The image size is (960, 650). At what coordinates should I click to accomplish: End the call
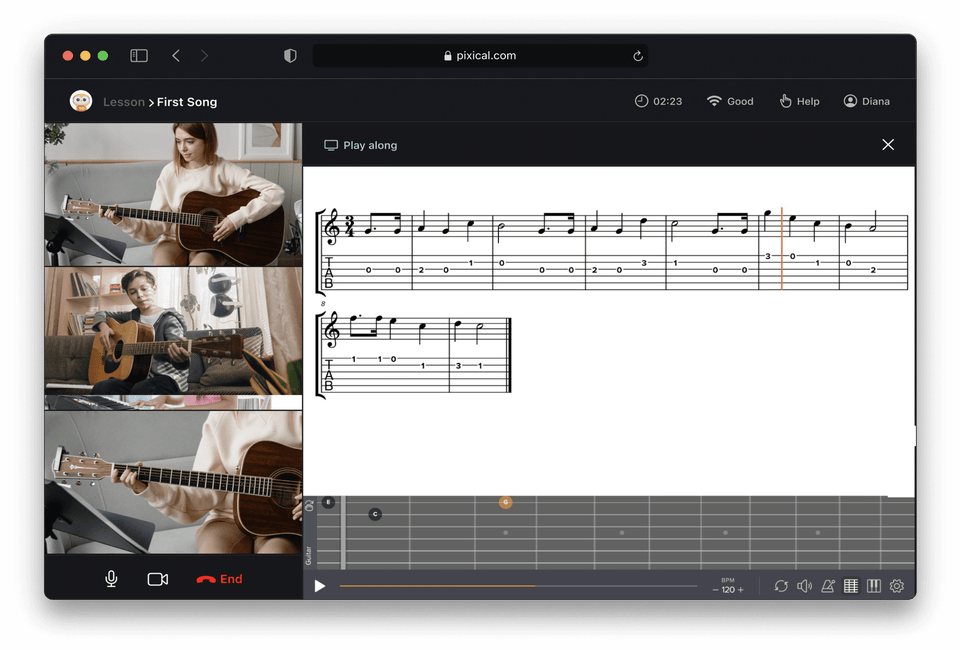click(x=220, y=579)
